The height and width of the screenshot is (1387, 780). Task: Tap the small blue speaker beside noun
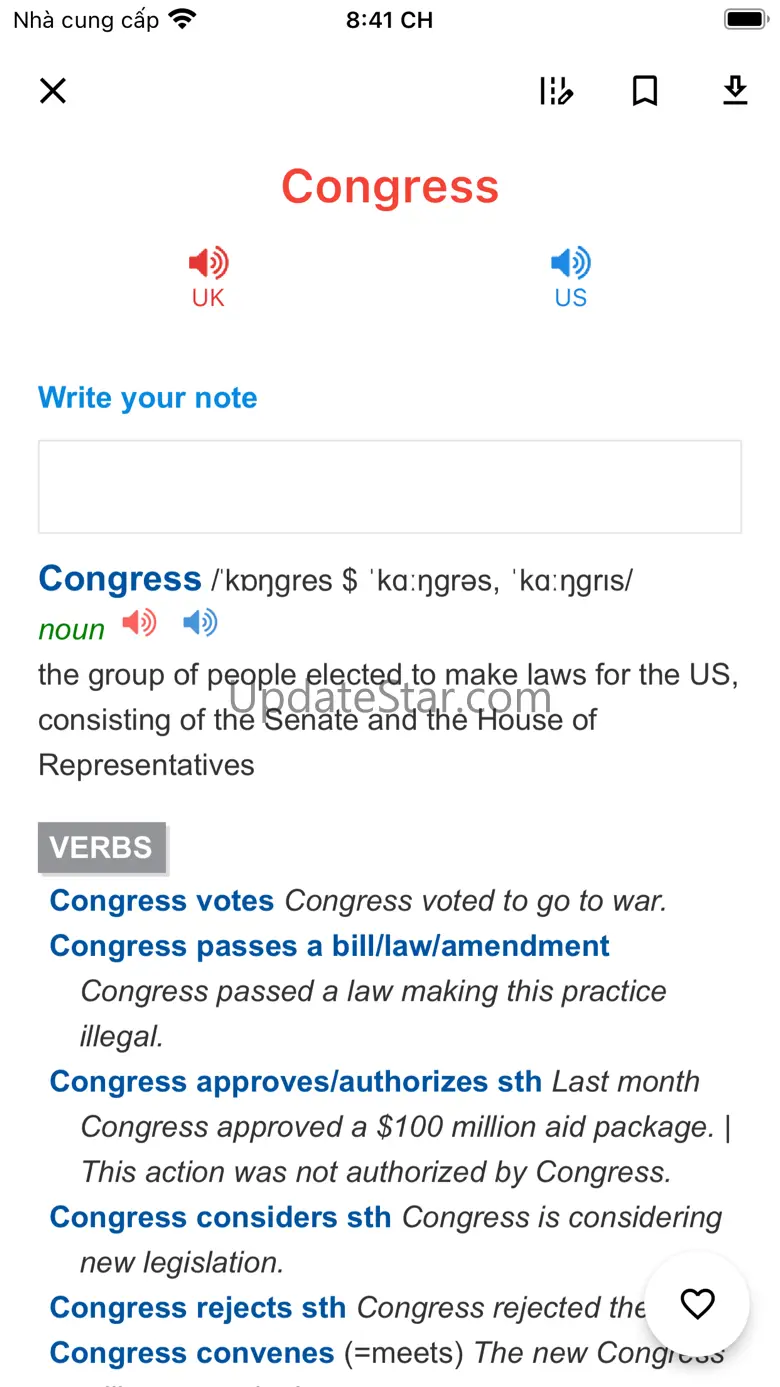(200, 624)
